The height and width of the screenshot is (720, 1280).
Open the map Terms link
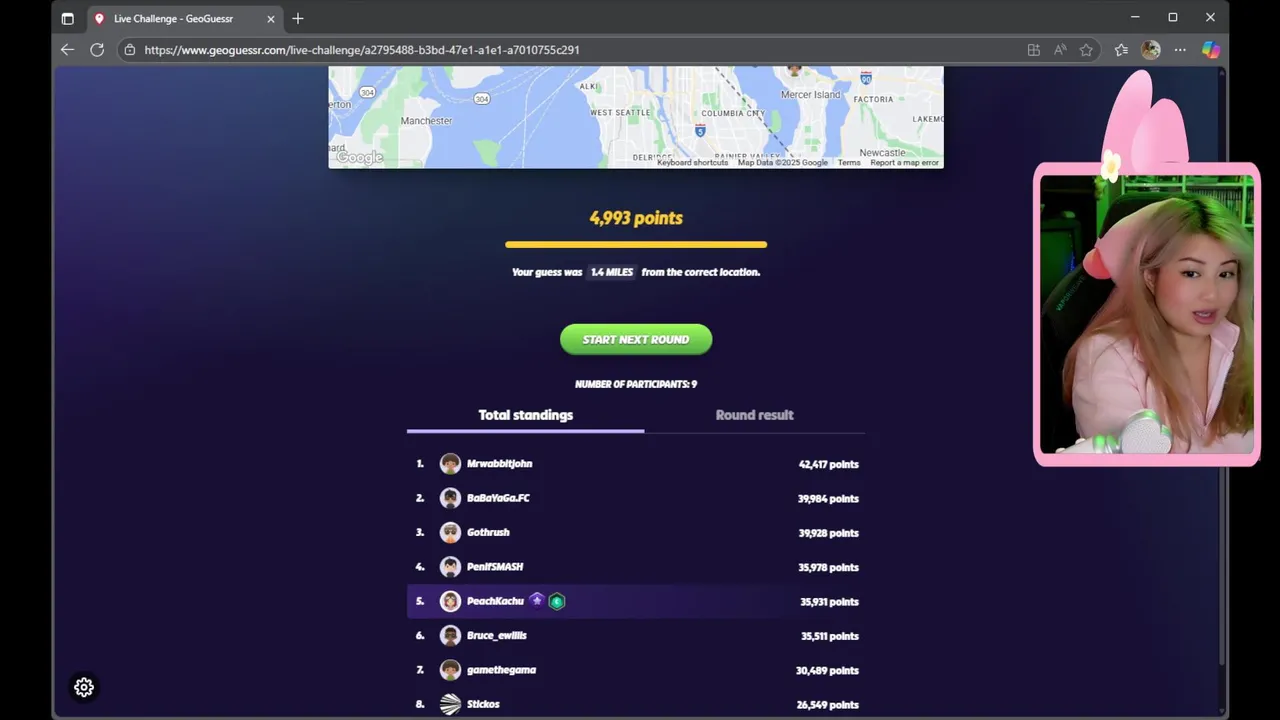849,163
